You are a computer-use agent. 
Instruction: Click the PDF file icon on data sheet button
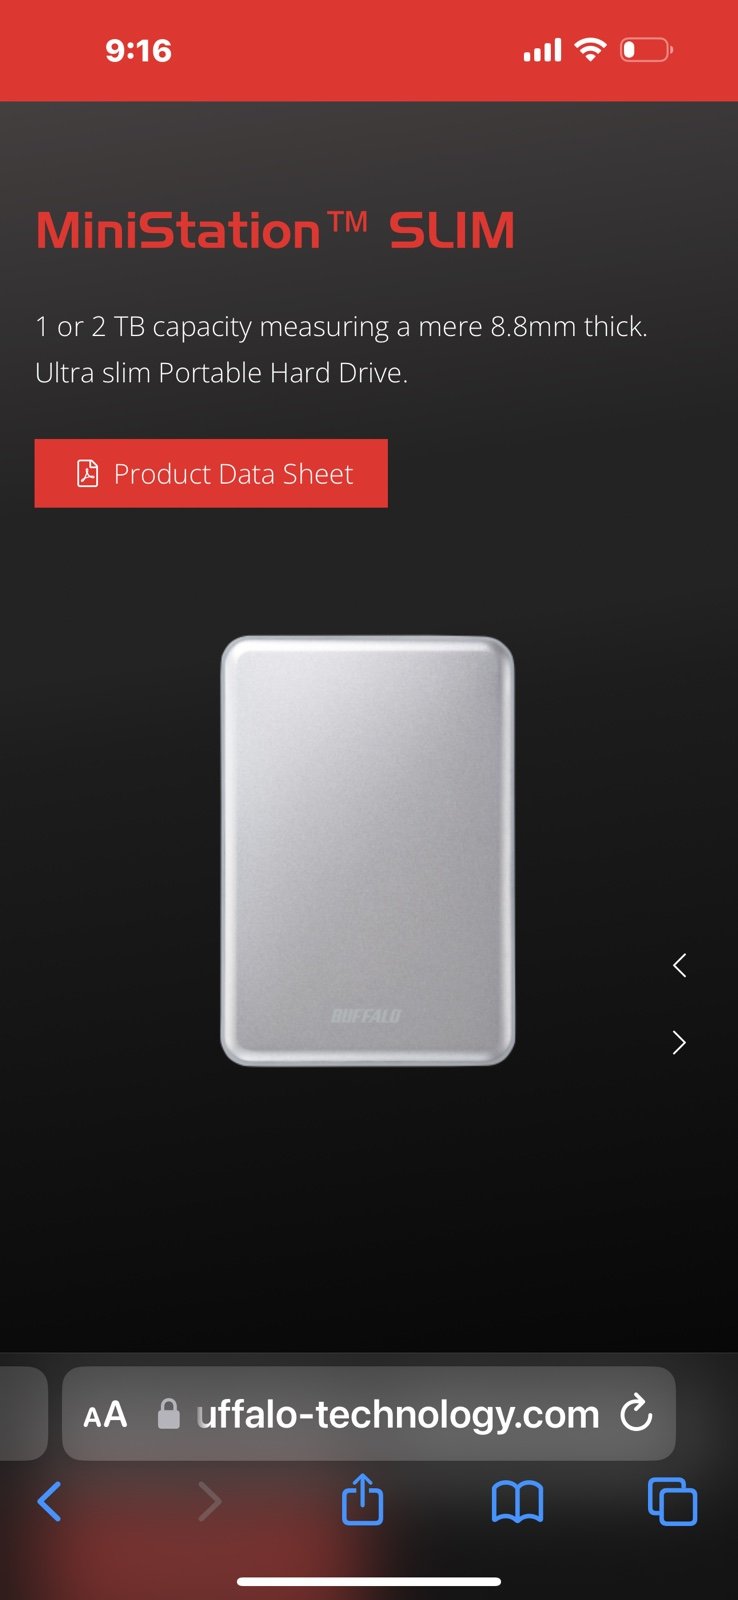[x=88, y=473]
